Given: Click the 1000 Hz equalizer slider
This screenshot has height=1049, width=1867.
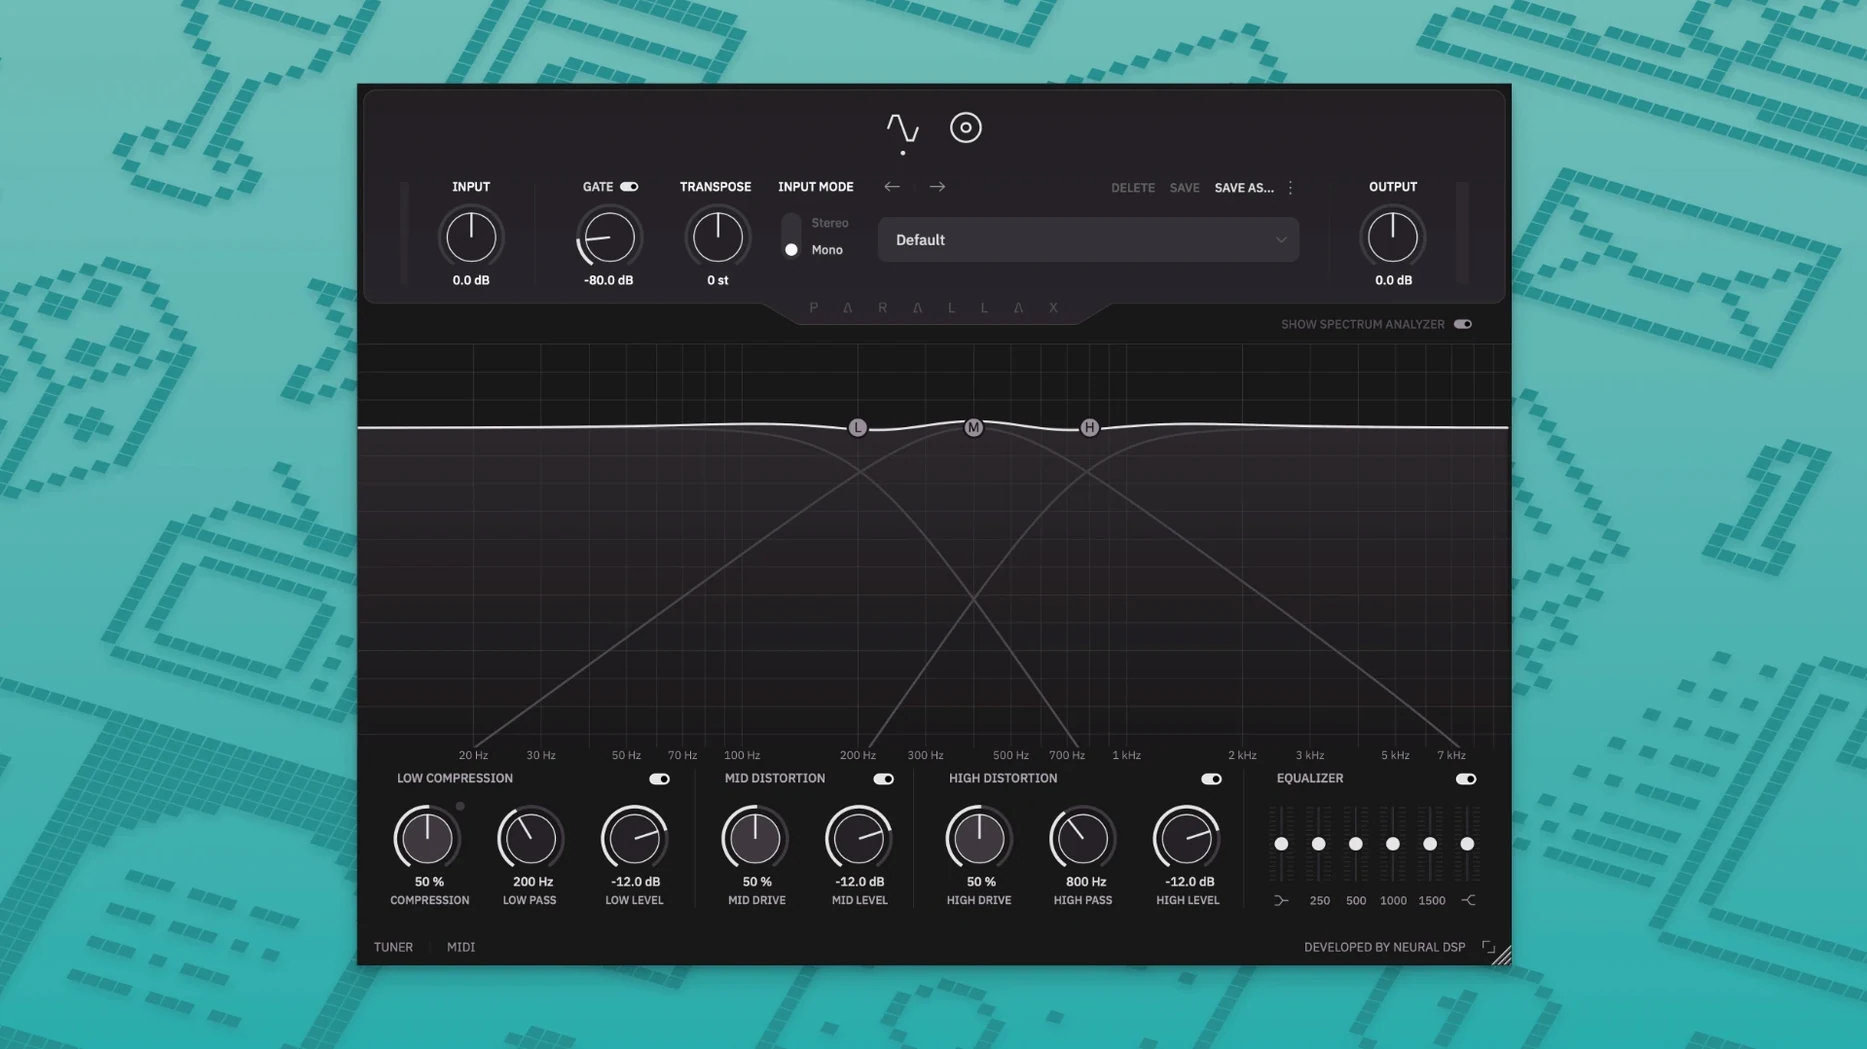Looking at the screenshot, I should click(x=1393, y=844).
